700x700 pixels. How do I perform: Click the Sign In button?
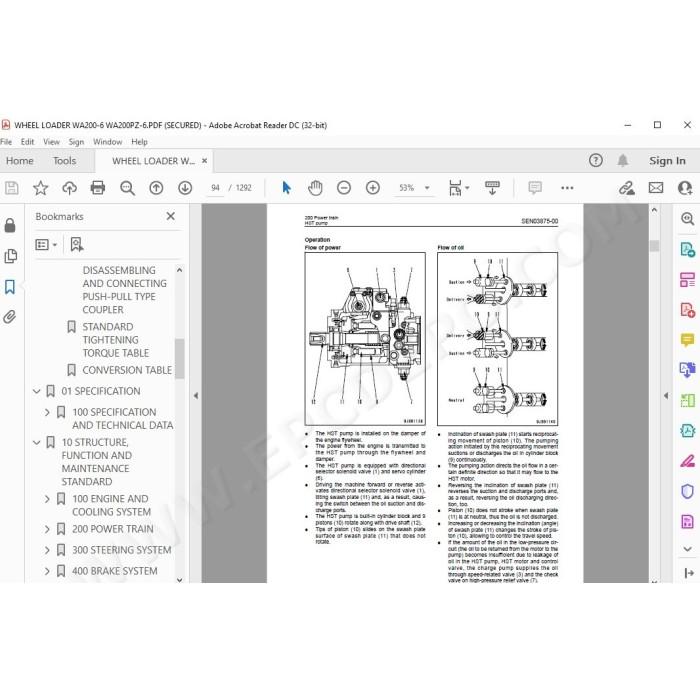[x=667, y=161]
